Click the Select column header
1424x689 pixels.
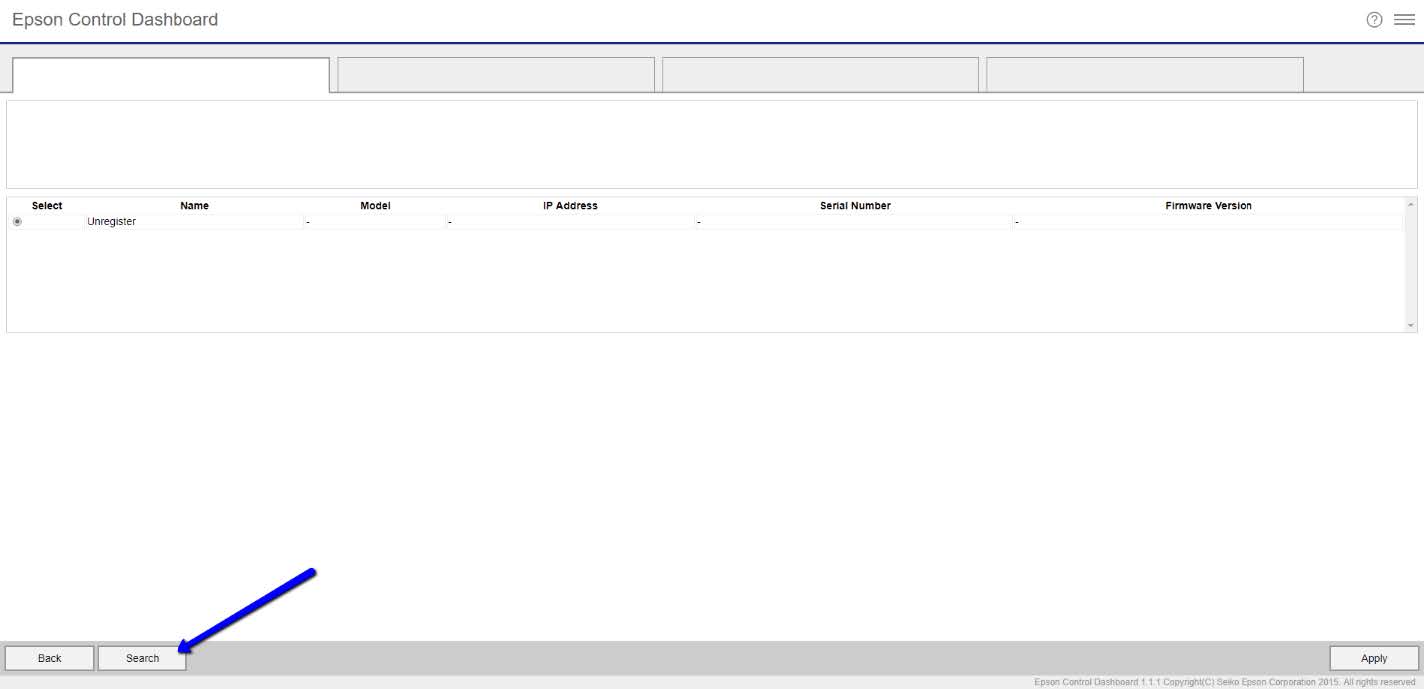click(47, 206)
